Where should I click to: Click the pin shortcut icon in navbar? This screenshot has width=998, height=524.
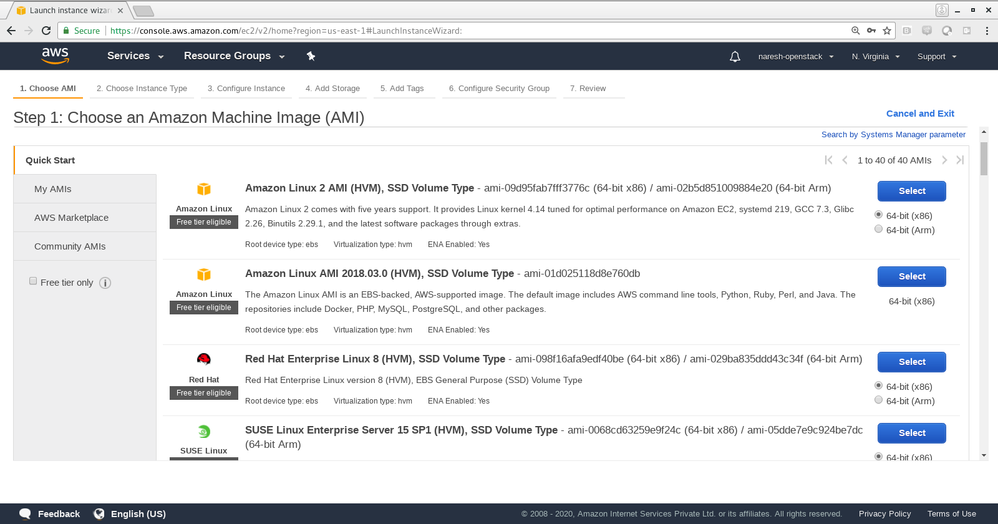point(311,56)
